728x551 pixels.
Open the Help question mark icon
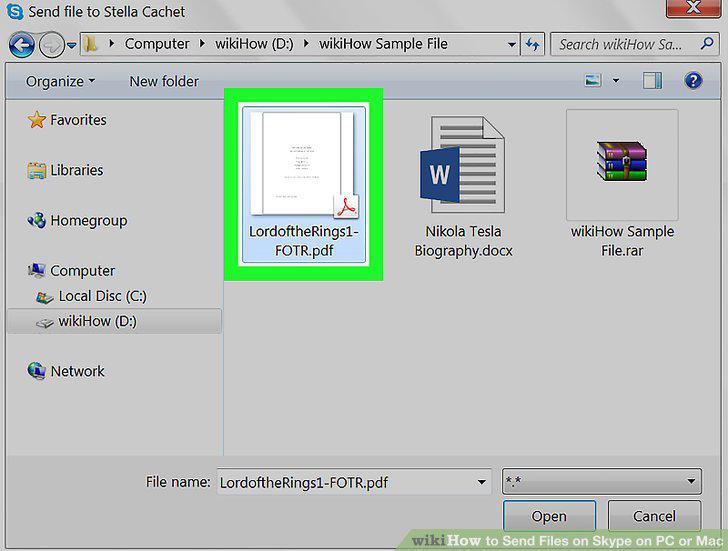tap(693, 81)
